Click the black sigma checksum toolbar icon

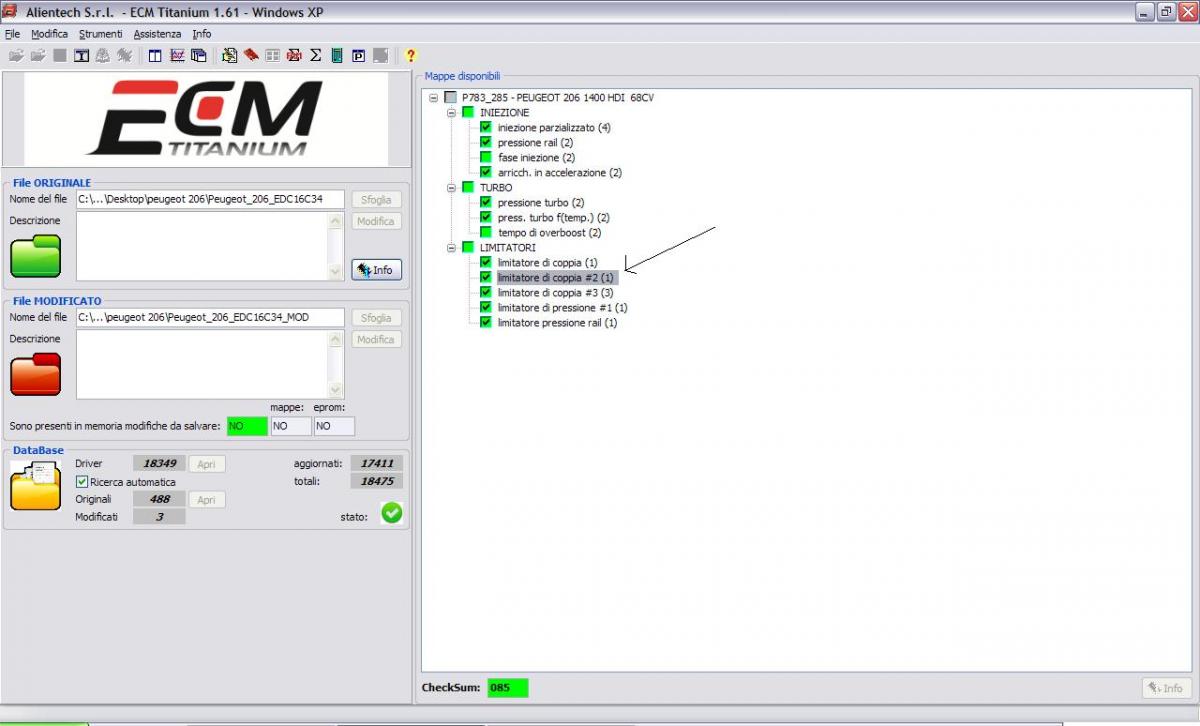pos(316,56)
